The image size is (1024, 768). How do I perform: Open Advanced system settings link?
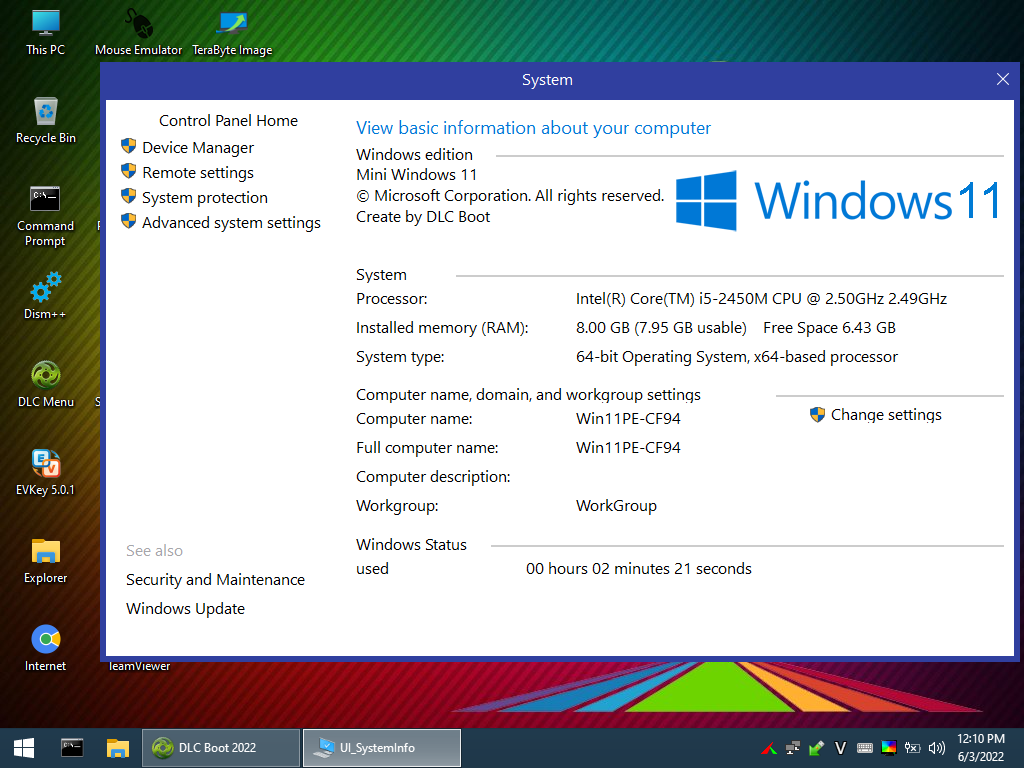[x=231, y=223]
